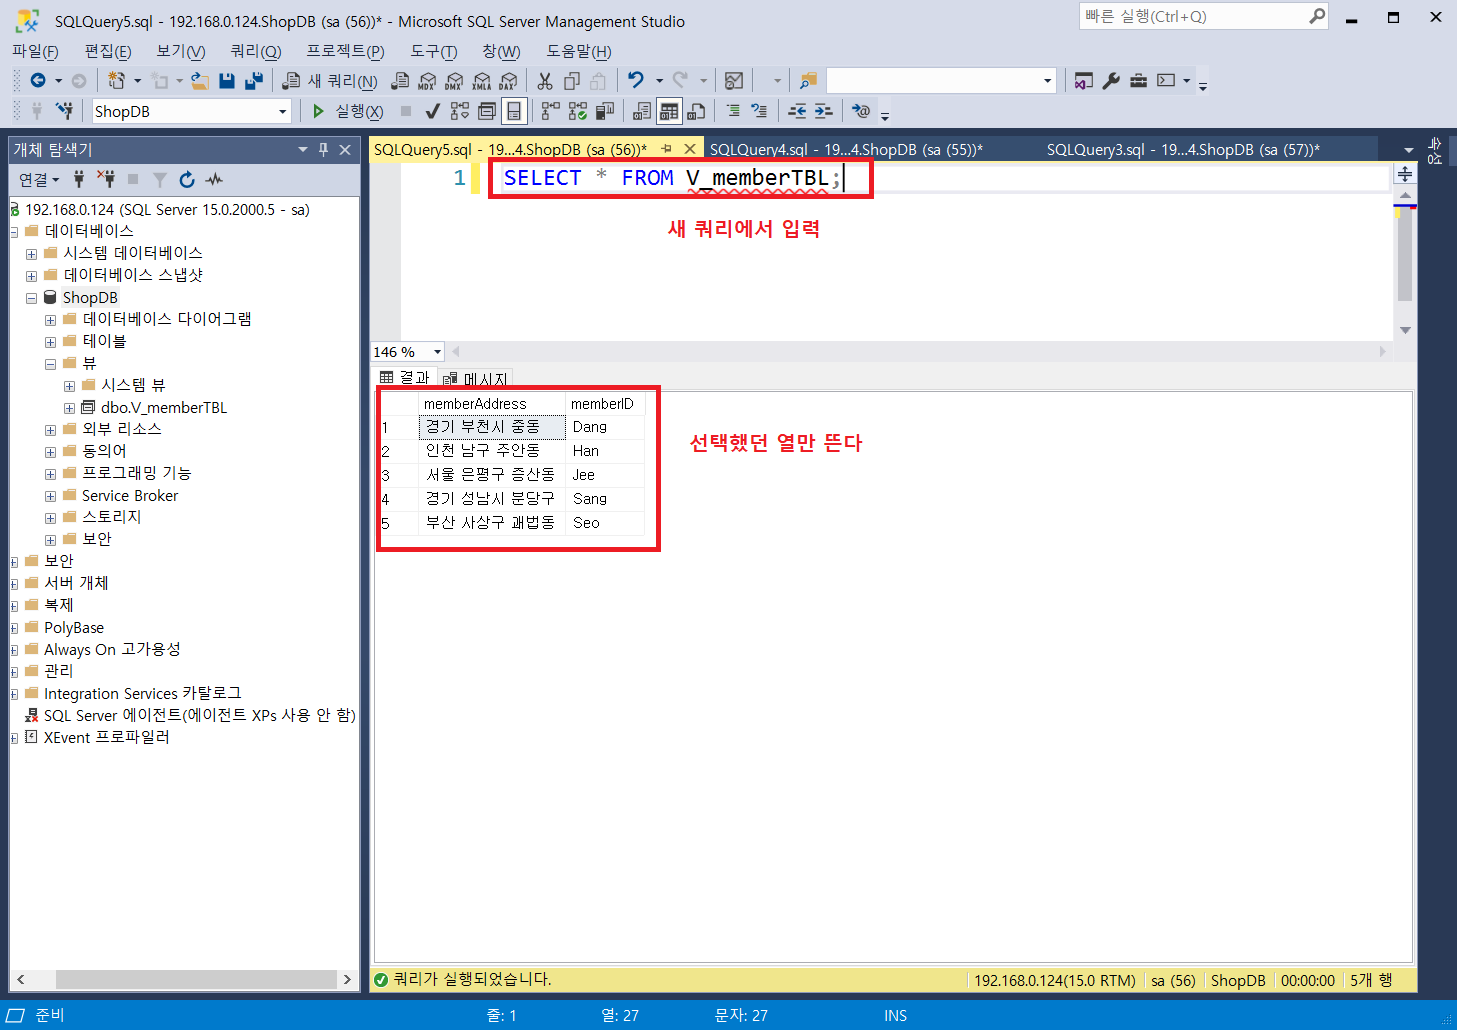Increase the line indent
The width and height of the screenshot is (1457, 1030).
(x=823, y=111)
